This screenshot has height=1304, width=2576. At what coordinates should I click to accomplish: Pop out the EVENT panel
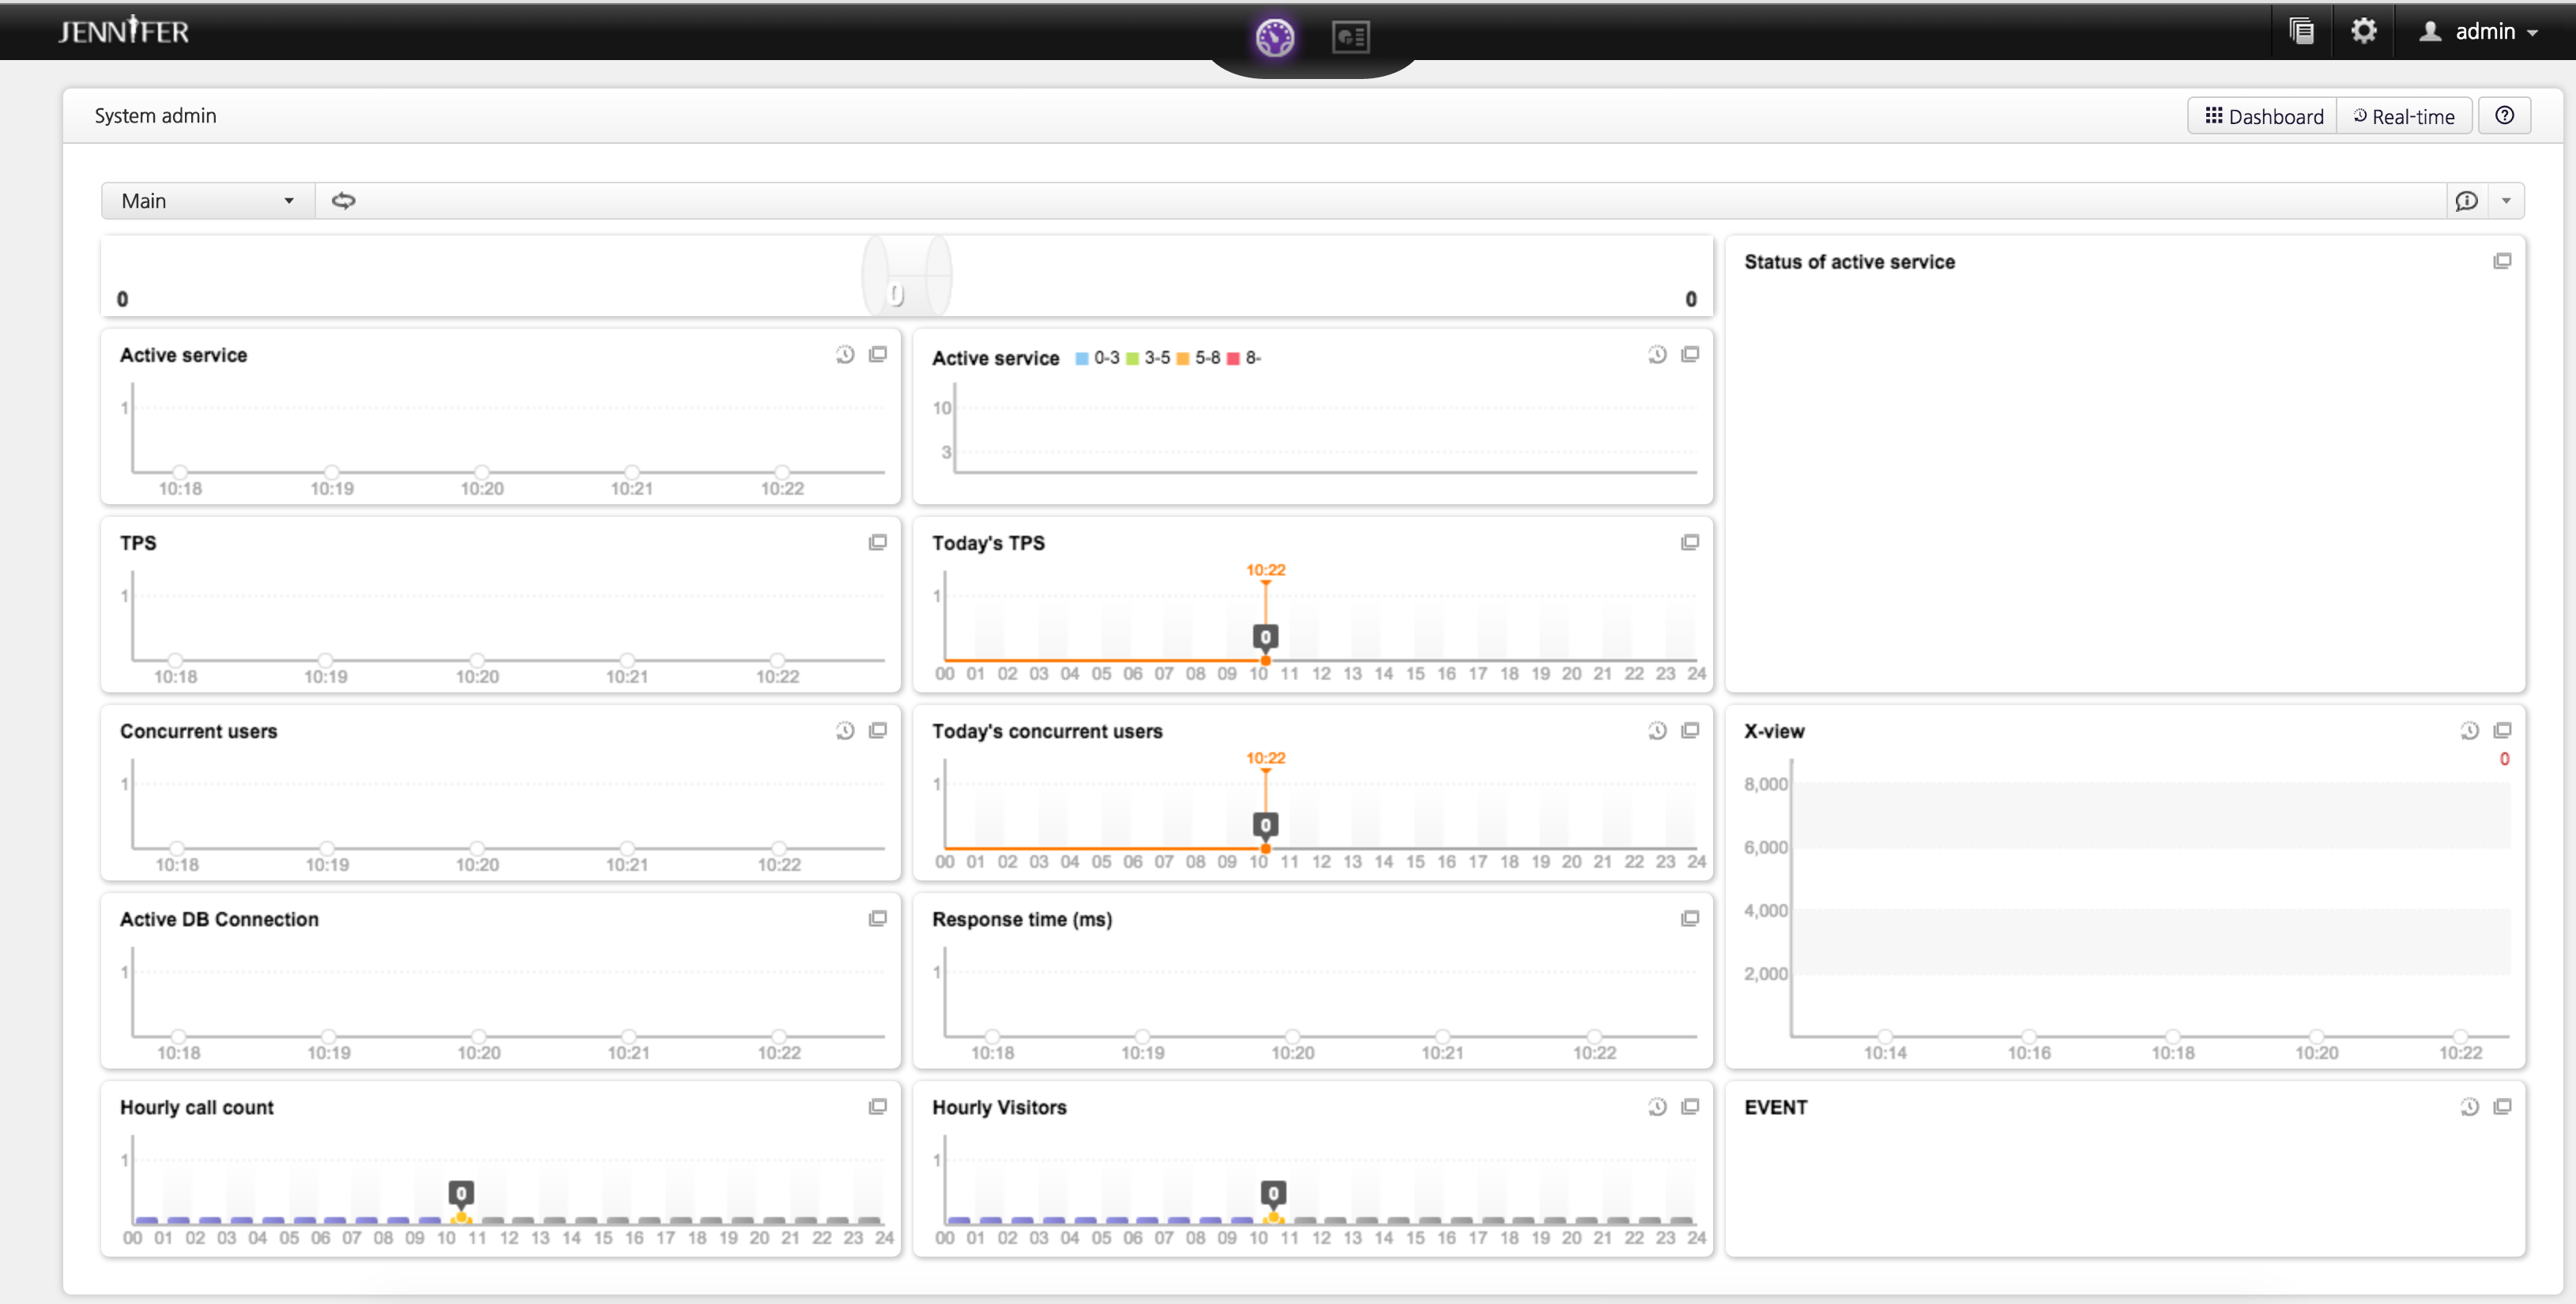[2502, 1106]
